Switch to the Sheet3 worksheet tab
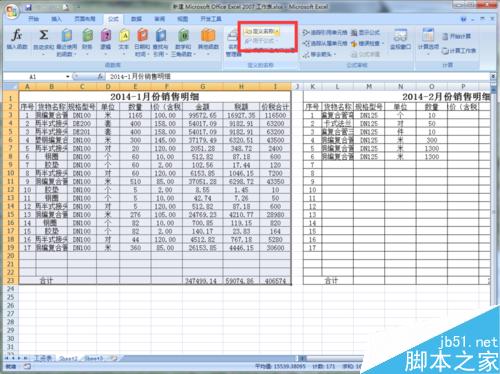Screen dimensions: 500x374 [94, 358]
